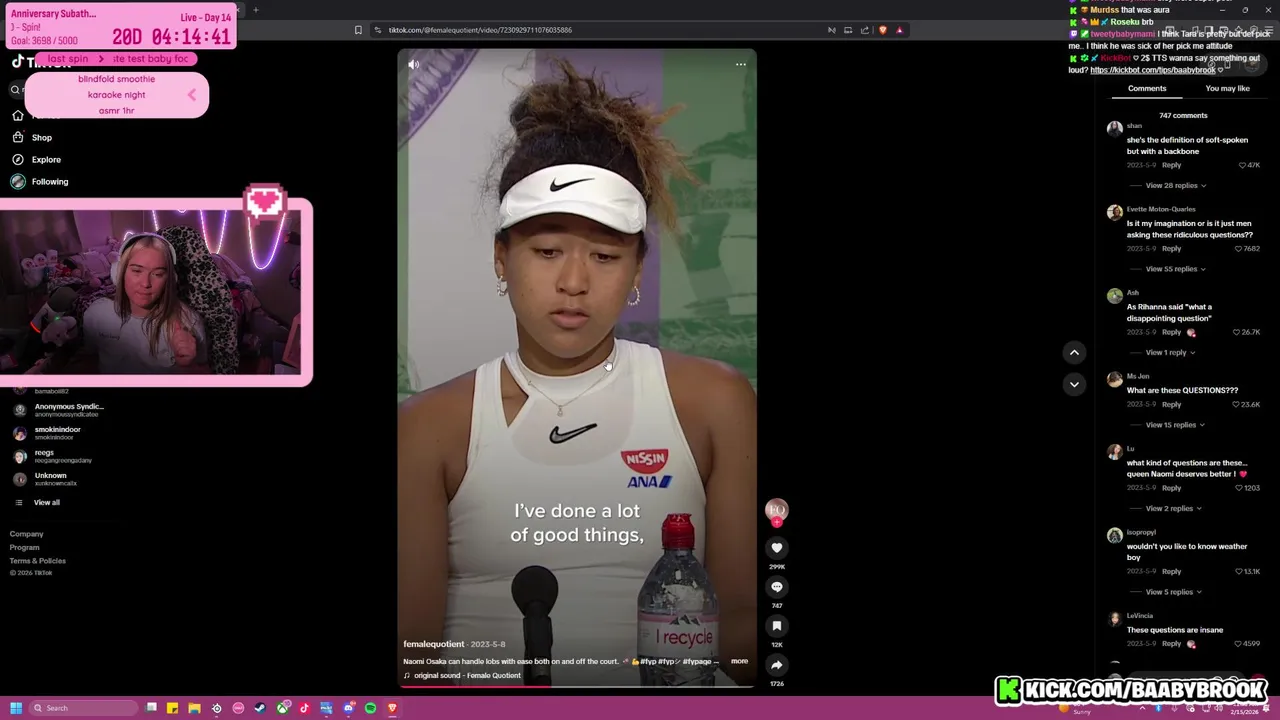Open File Explorer from taskbar
The height and width of the screenshot is (720, 1280).
[x=194, y=708]
